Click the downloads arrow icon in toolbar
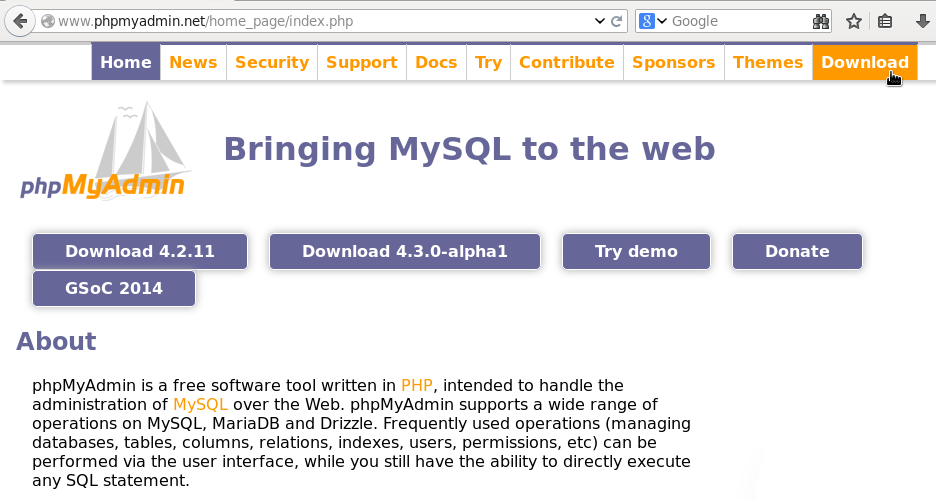Image resolution: width=936 pixels, height=499 pixels. coord(922,21)
